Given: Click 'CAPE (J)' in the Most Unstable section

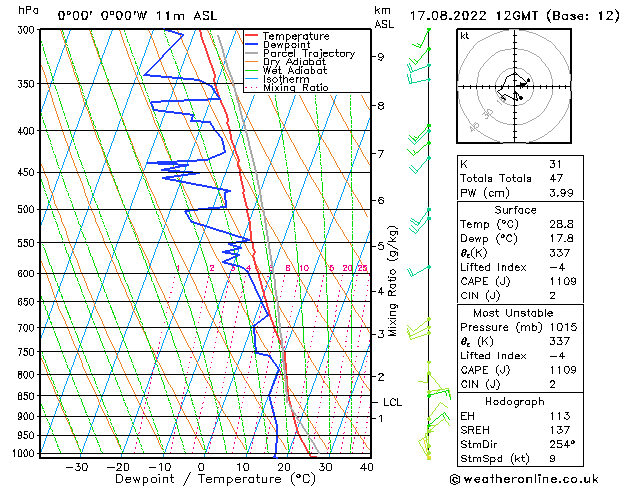Looking at the screenshot, I should point(485,370).
